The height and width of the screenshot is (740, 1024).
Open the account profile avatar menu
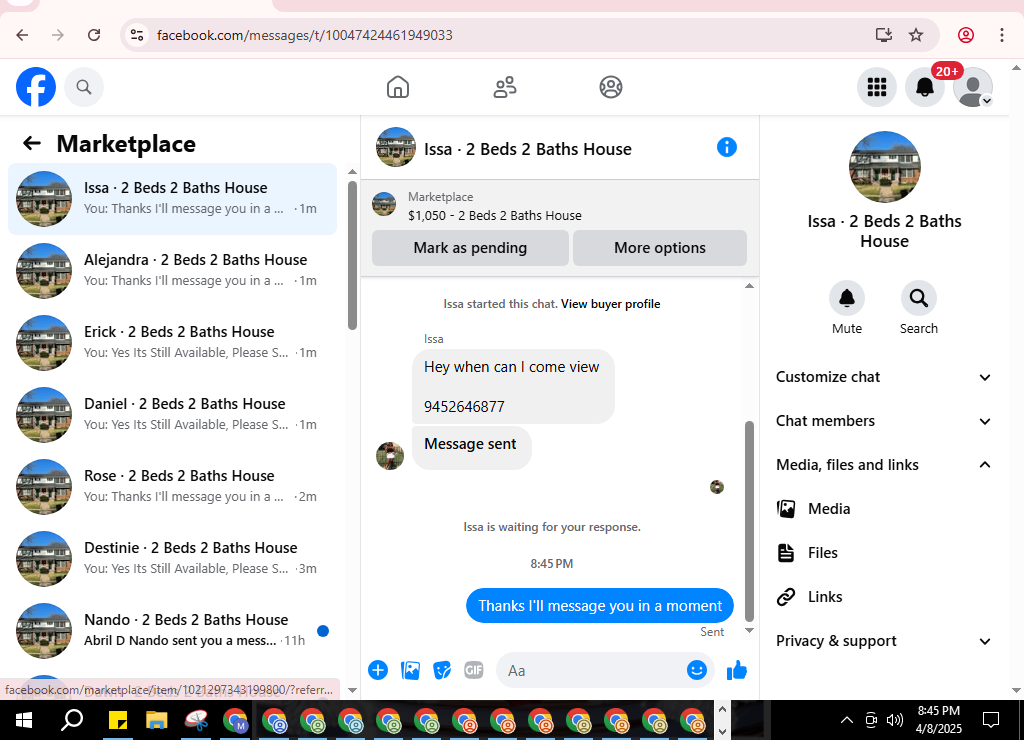point(973,87)
